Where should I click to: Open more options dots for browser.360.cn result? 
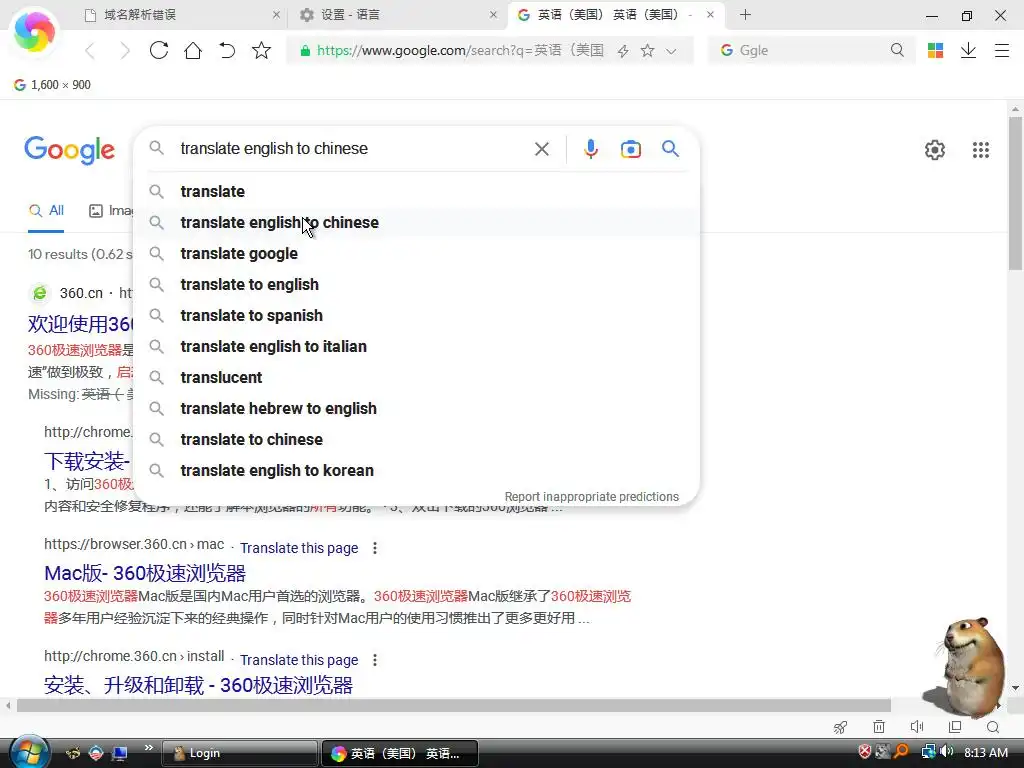(x=375, y=548)
